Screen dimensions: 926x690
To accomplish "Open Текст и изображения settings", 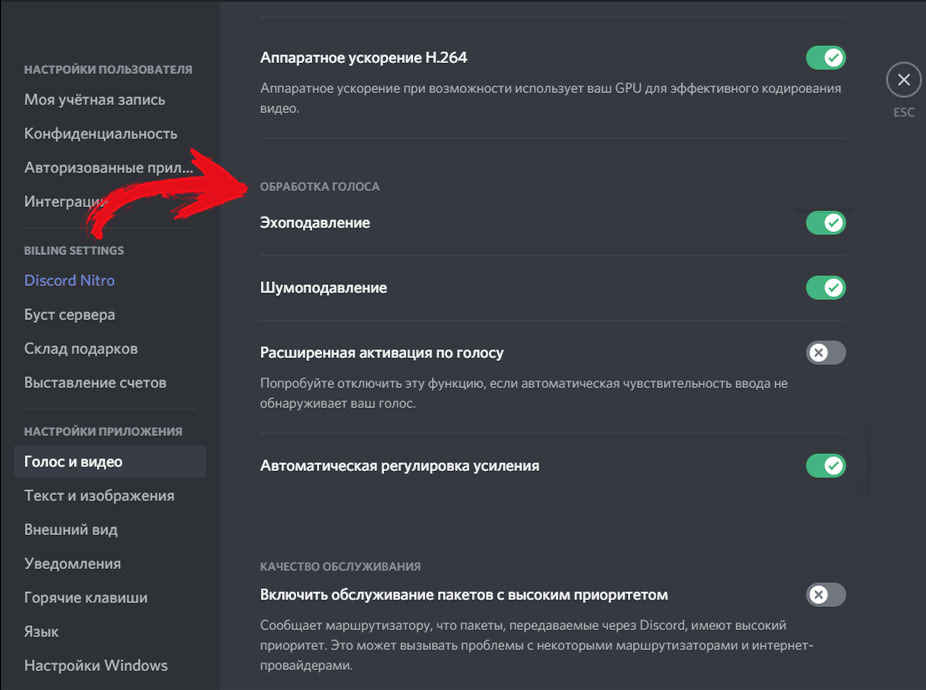I will (99, 496).
